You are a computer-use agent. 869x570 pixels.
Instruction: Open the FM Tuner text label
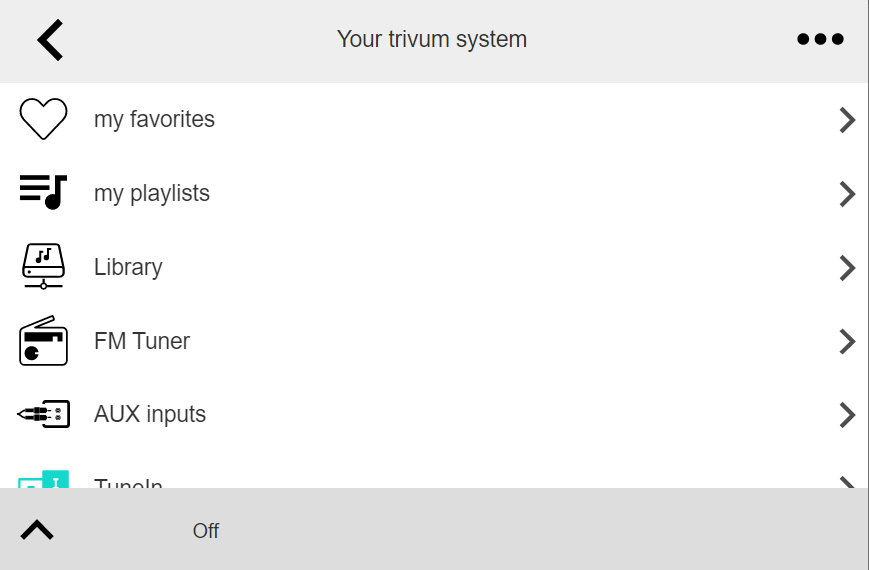pos(142,341)
